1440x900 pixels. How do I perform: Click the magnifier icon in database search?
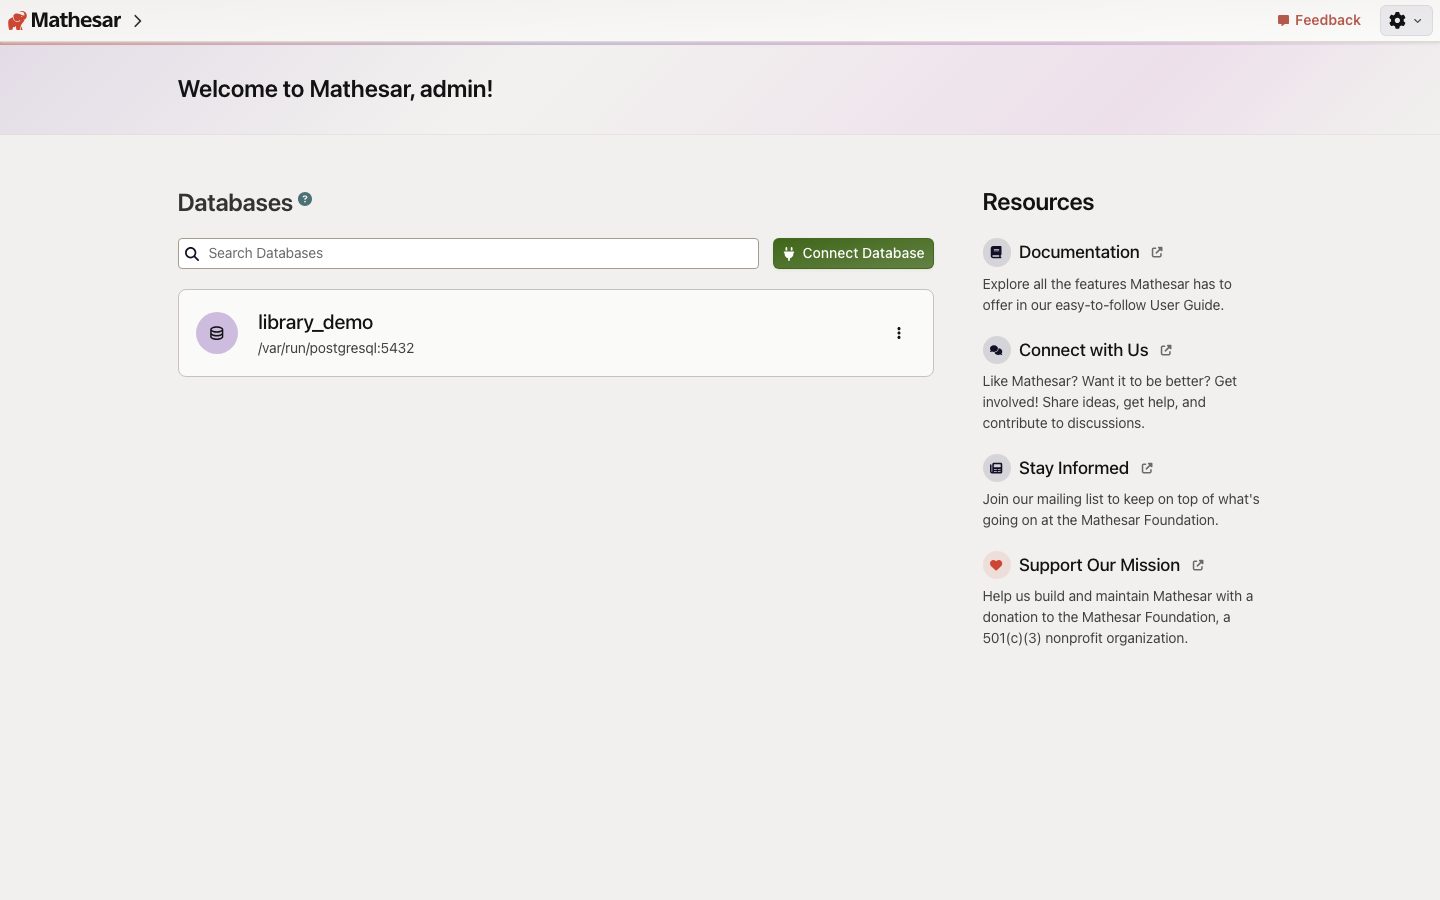[192, 254]
